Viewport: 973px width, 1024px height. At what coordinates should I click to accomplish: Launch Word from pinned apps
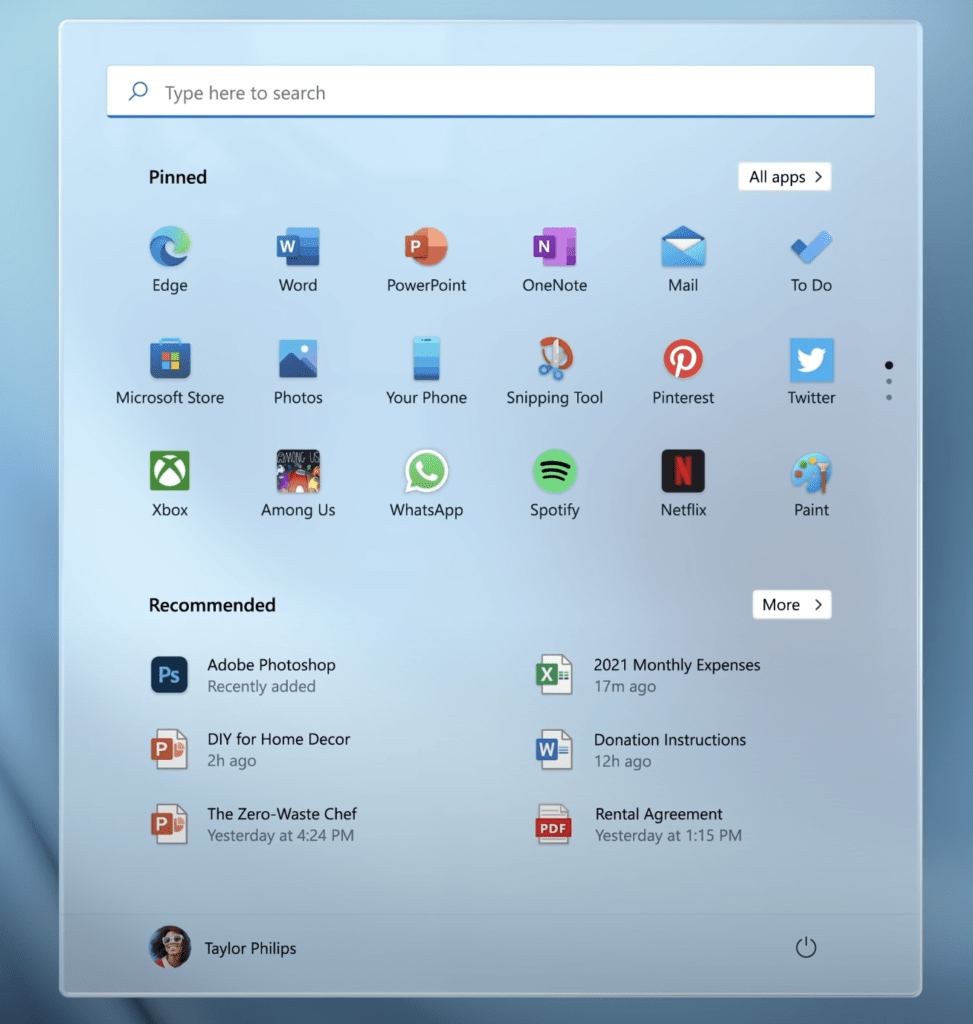point(298,247)
